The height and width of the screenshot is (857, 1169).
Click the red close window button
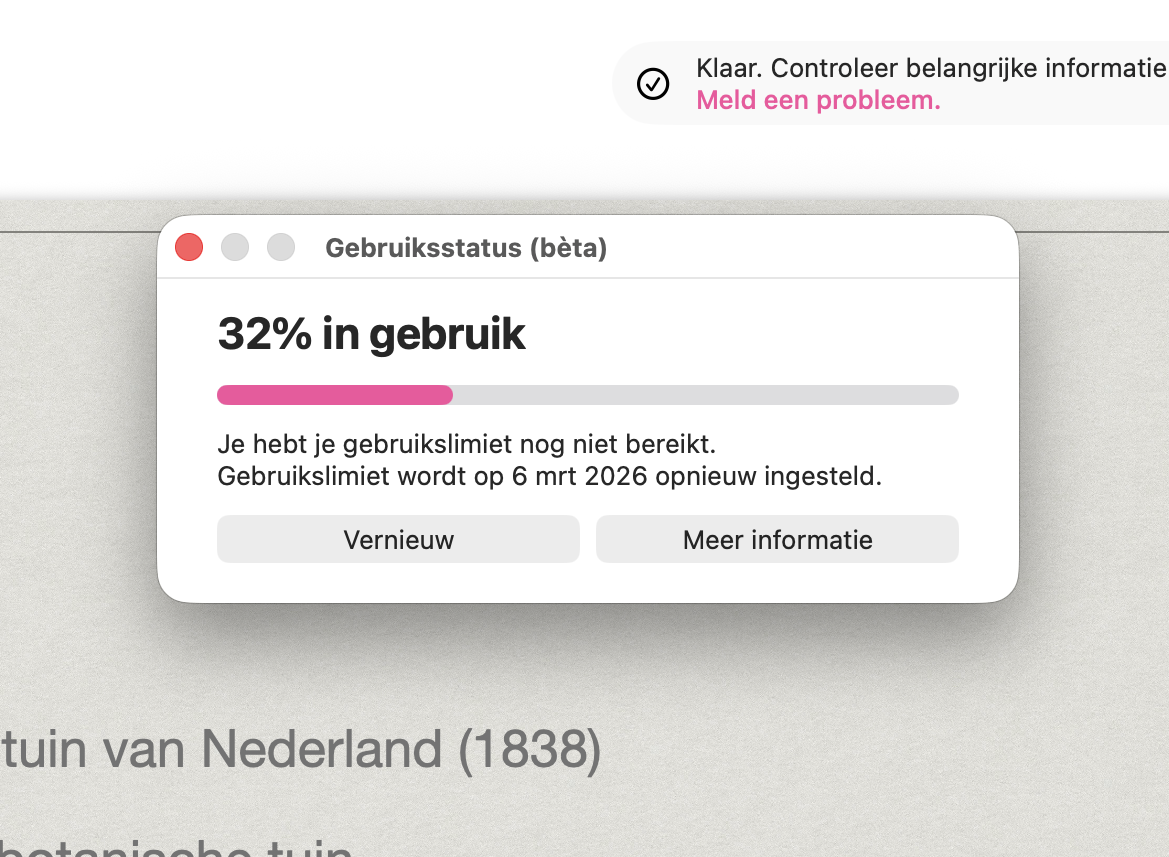pyautogui.click(x=188, y=246)
